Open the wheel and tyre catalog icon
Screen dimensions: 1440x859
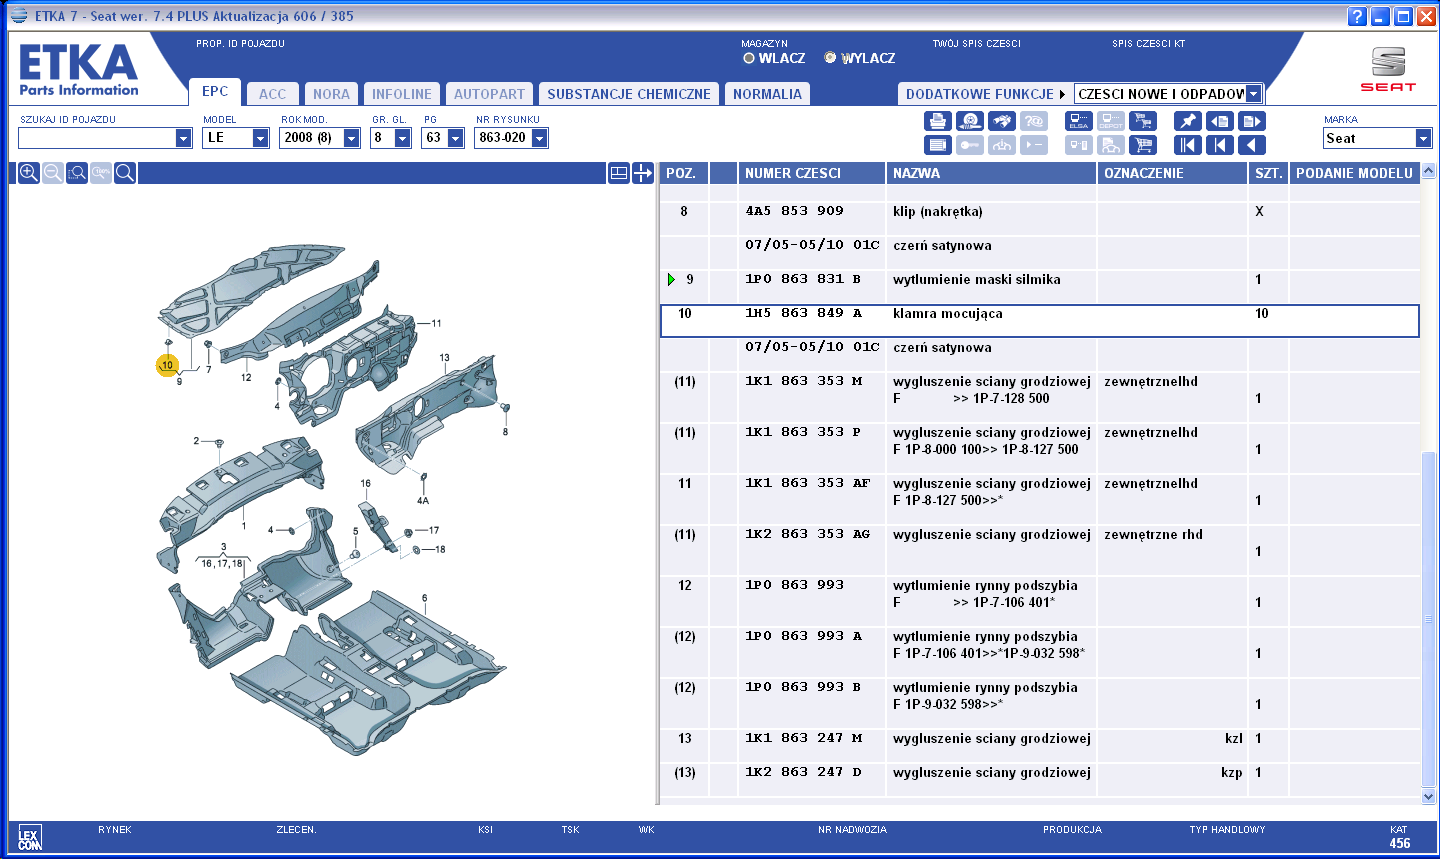(970, 121)
